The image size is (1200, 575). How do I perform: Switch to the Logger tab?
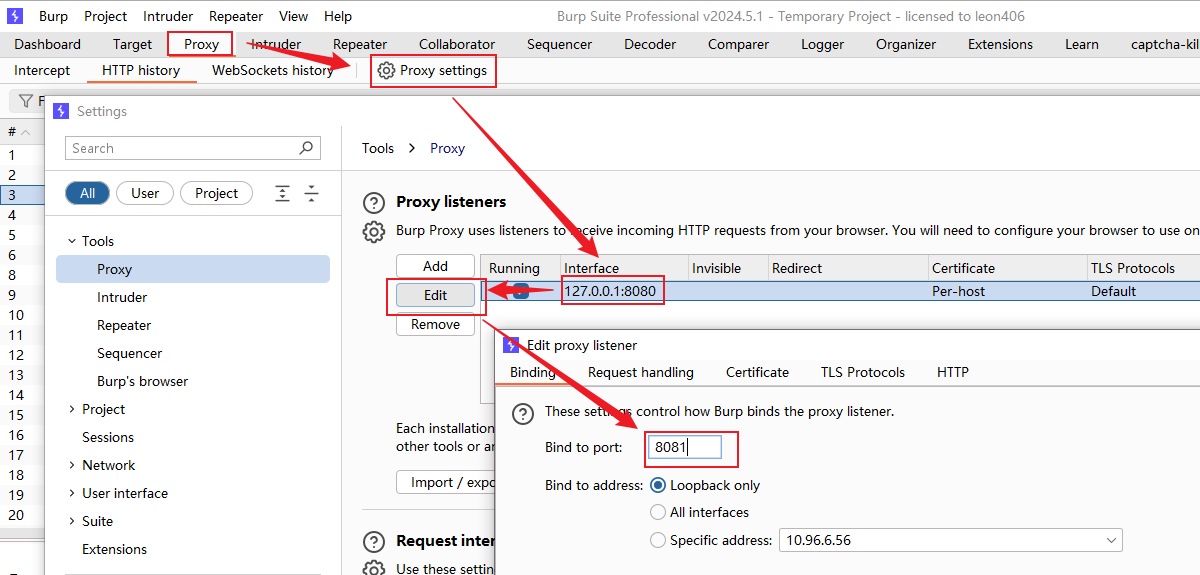click(x=822, y=44)
